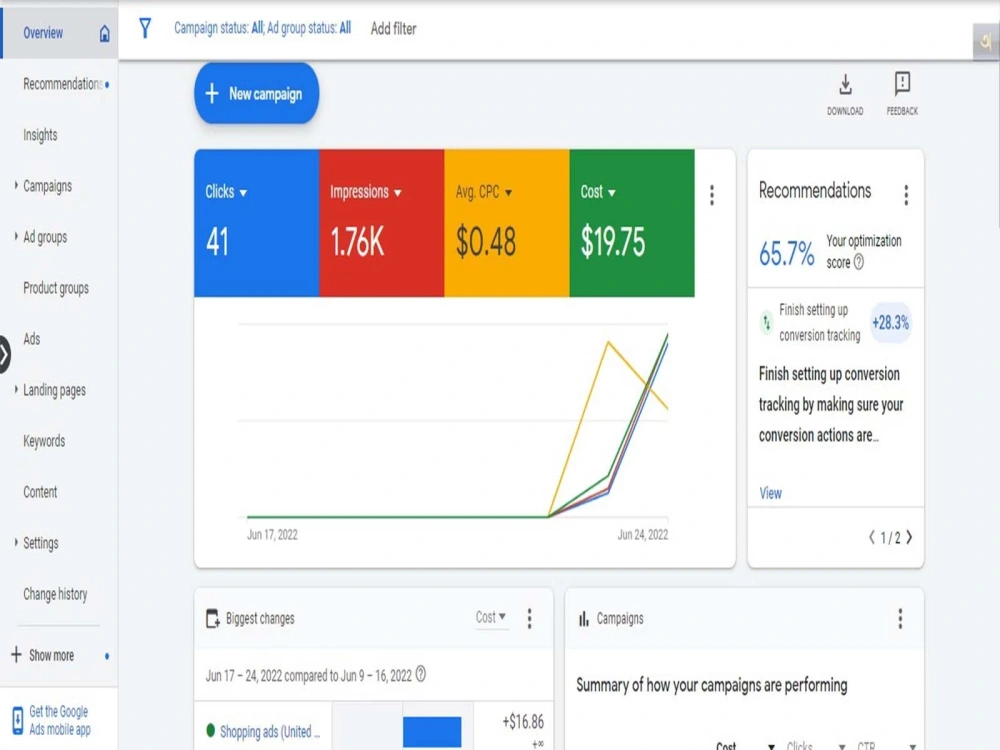The height and width of the screenshot is (750, 1000).
Task: Click the Campaigns bar chart icon
Action: (584, 619)
